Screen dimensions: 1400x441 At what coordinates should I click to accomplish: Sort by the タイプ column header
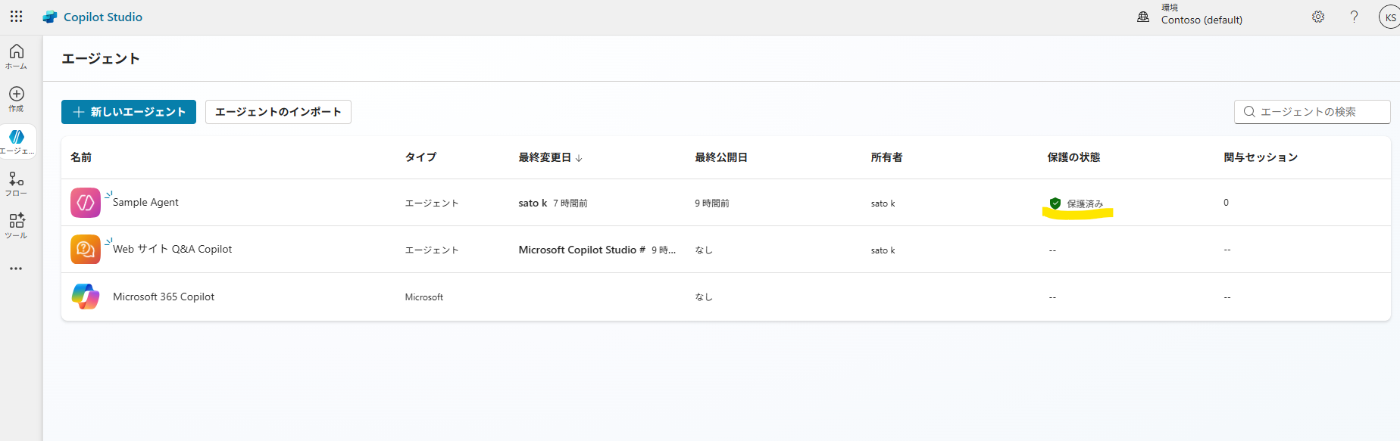pos(420,158)
